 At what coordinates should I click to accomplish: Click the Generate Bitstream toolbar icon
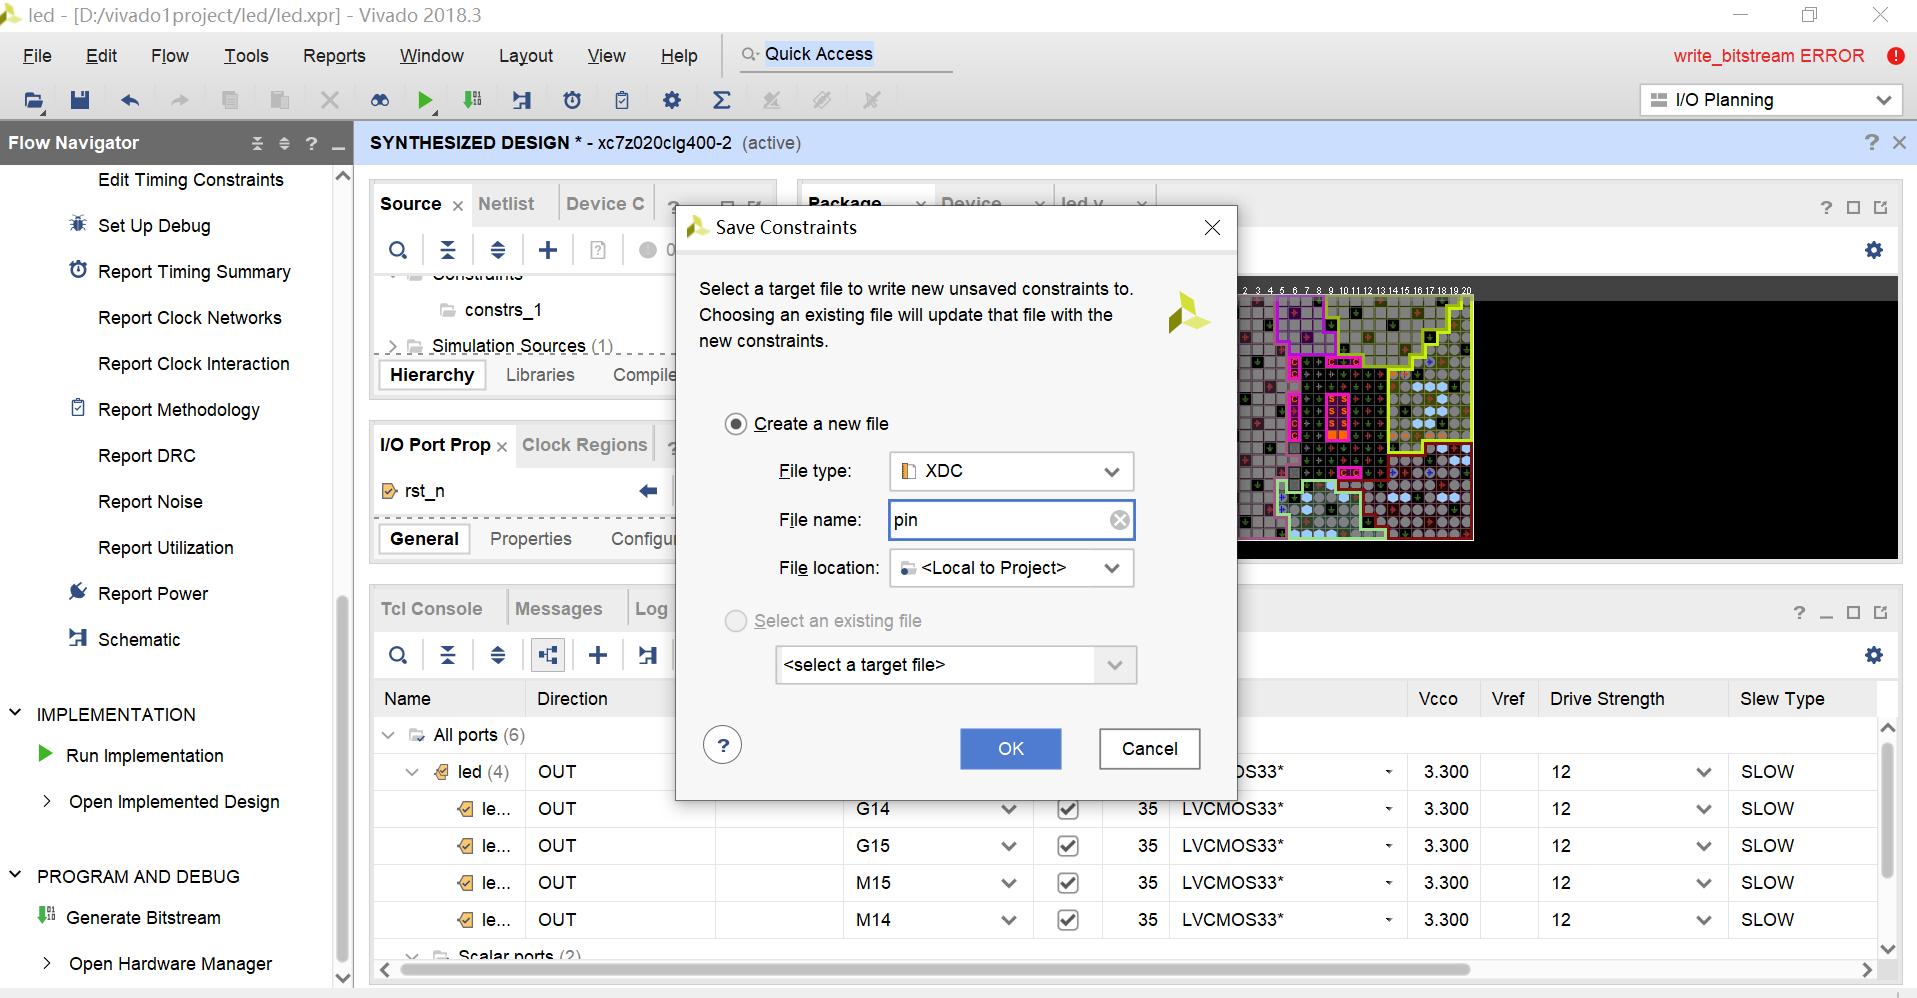tap(472, 100)
